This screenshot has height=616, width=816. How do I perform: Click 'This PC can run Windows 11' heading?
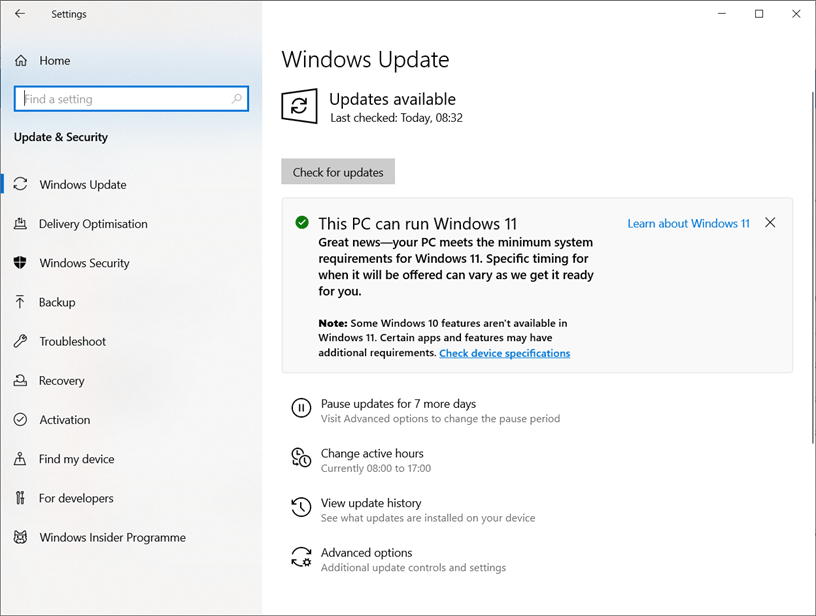pyautogui.click(x=418, y=224)
